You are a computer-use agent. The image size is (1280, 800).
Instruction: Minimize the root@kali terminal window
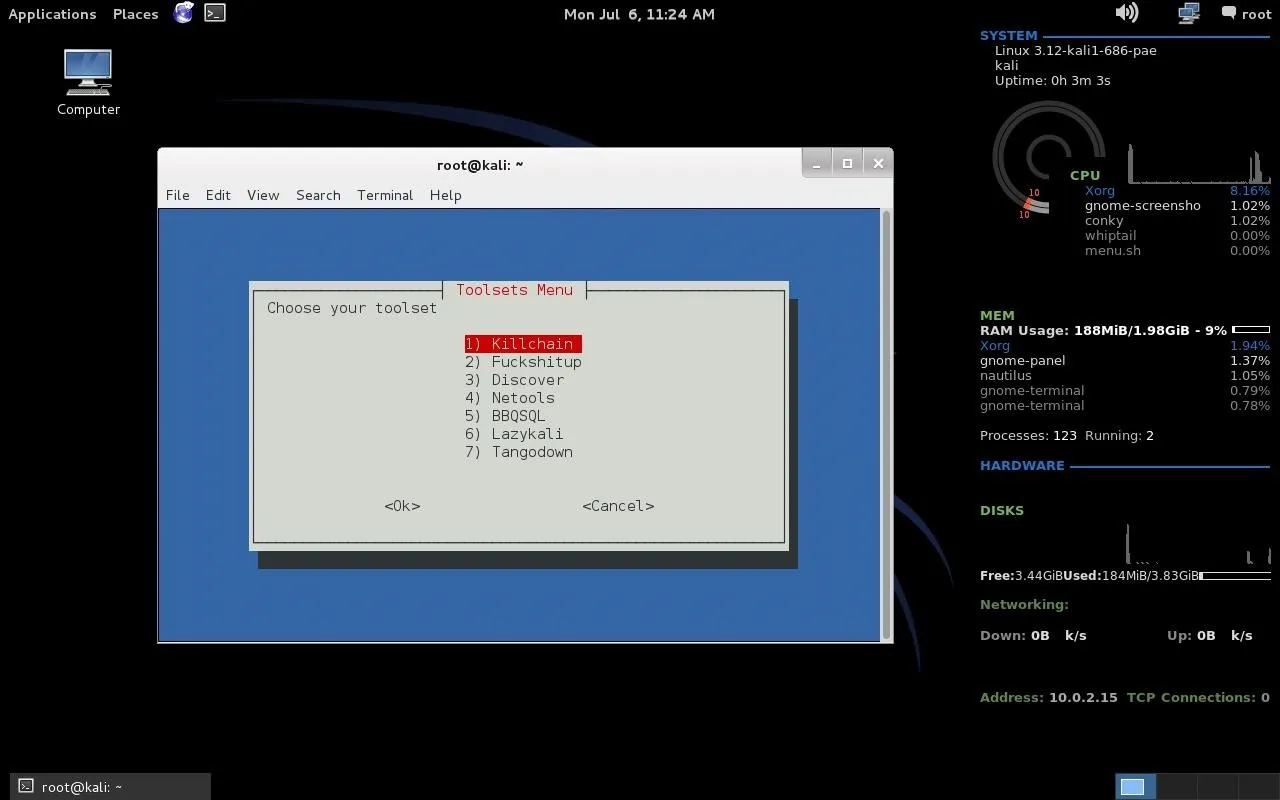pos(817,164)
